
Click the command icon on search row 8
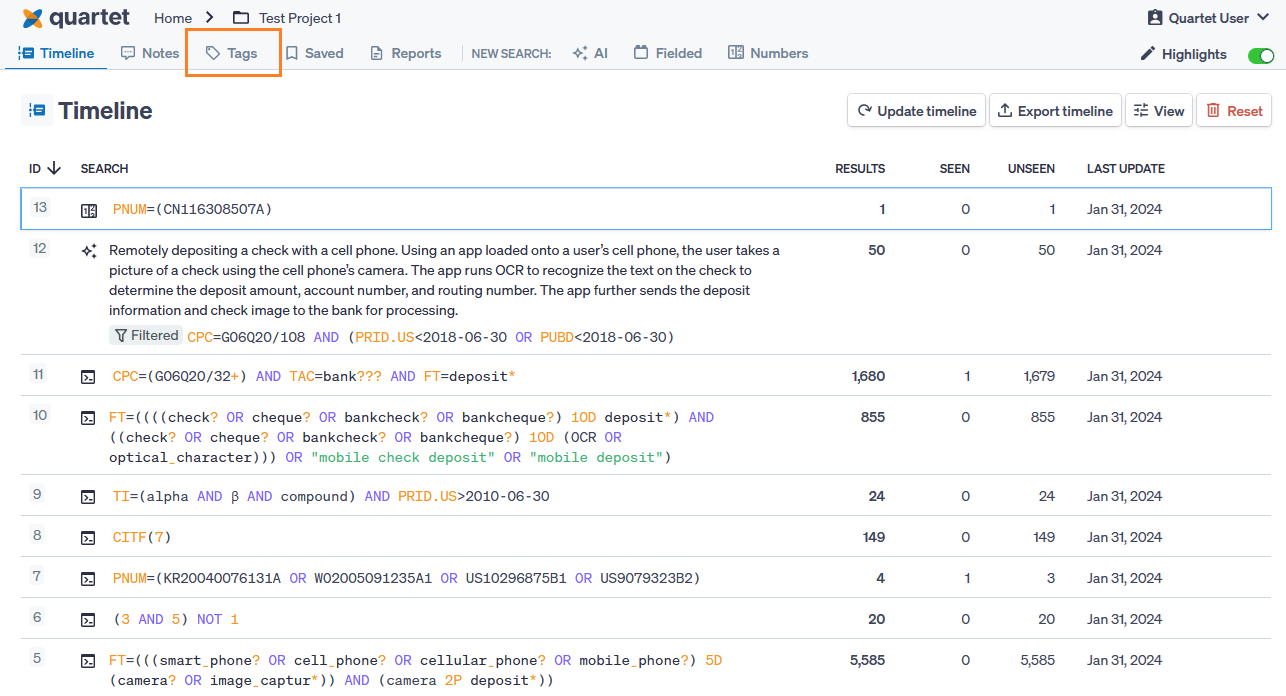89,538
